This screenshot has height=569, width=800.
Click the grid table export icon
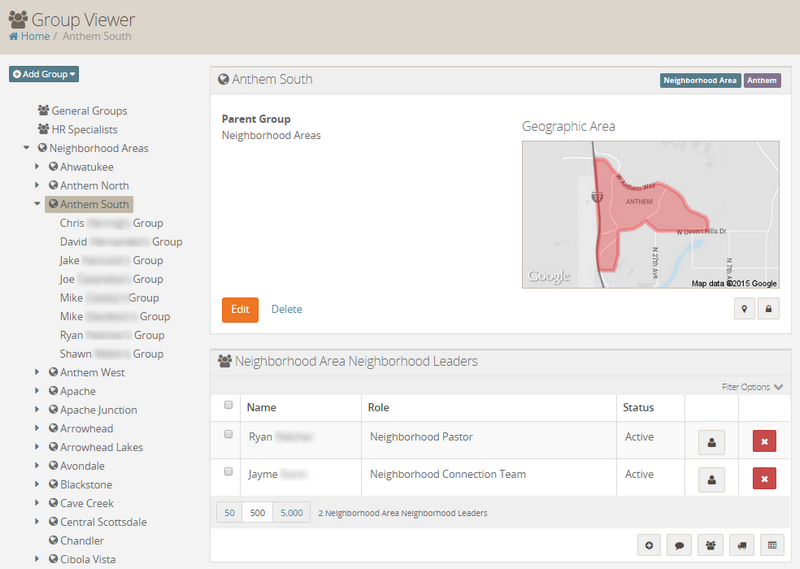771,545
